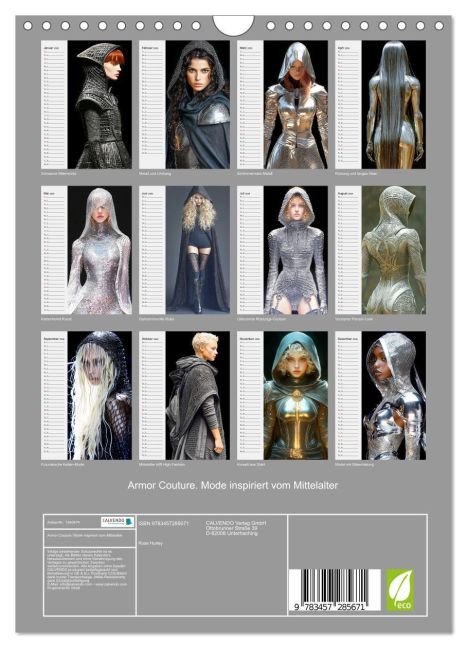Open the February photo of the dark-hooded woman

(x=198, y=104)
